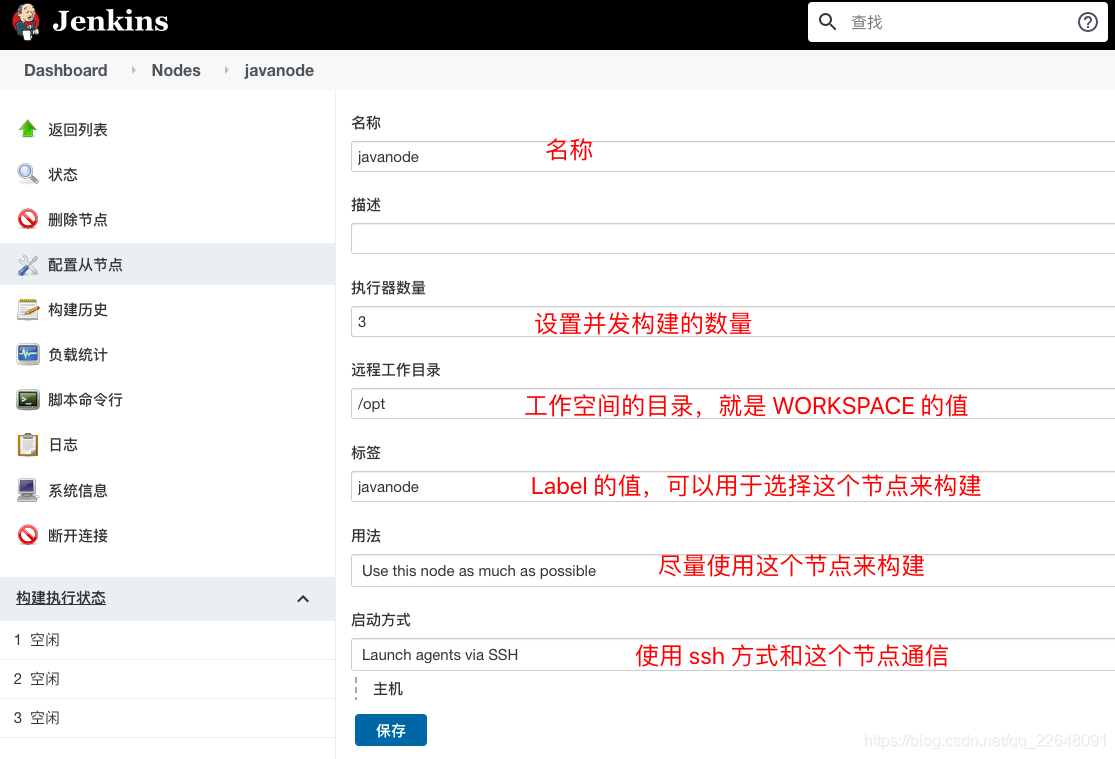Screen dimensions: 1115x759
Task: Click the 主机 host label
Action: coord(388,689)
